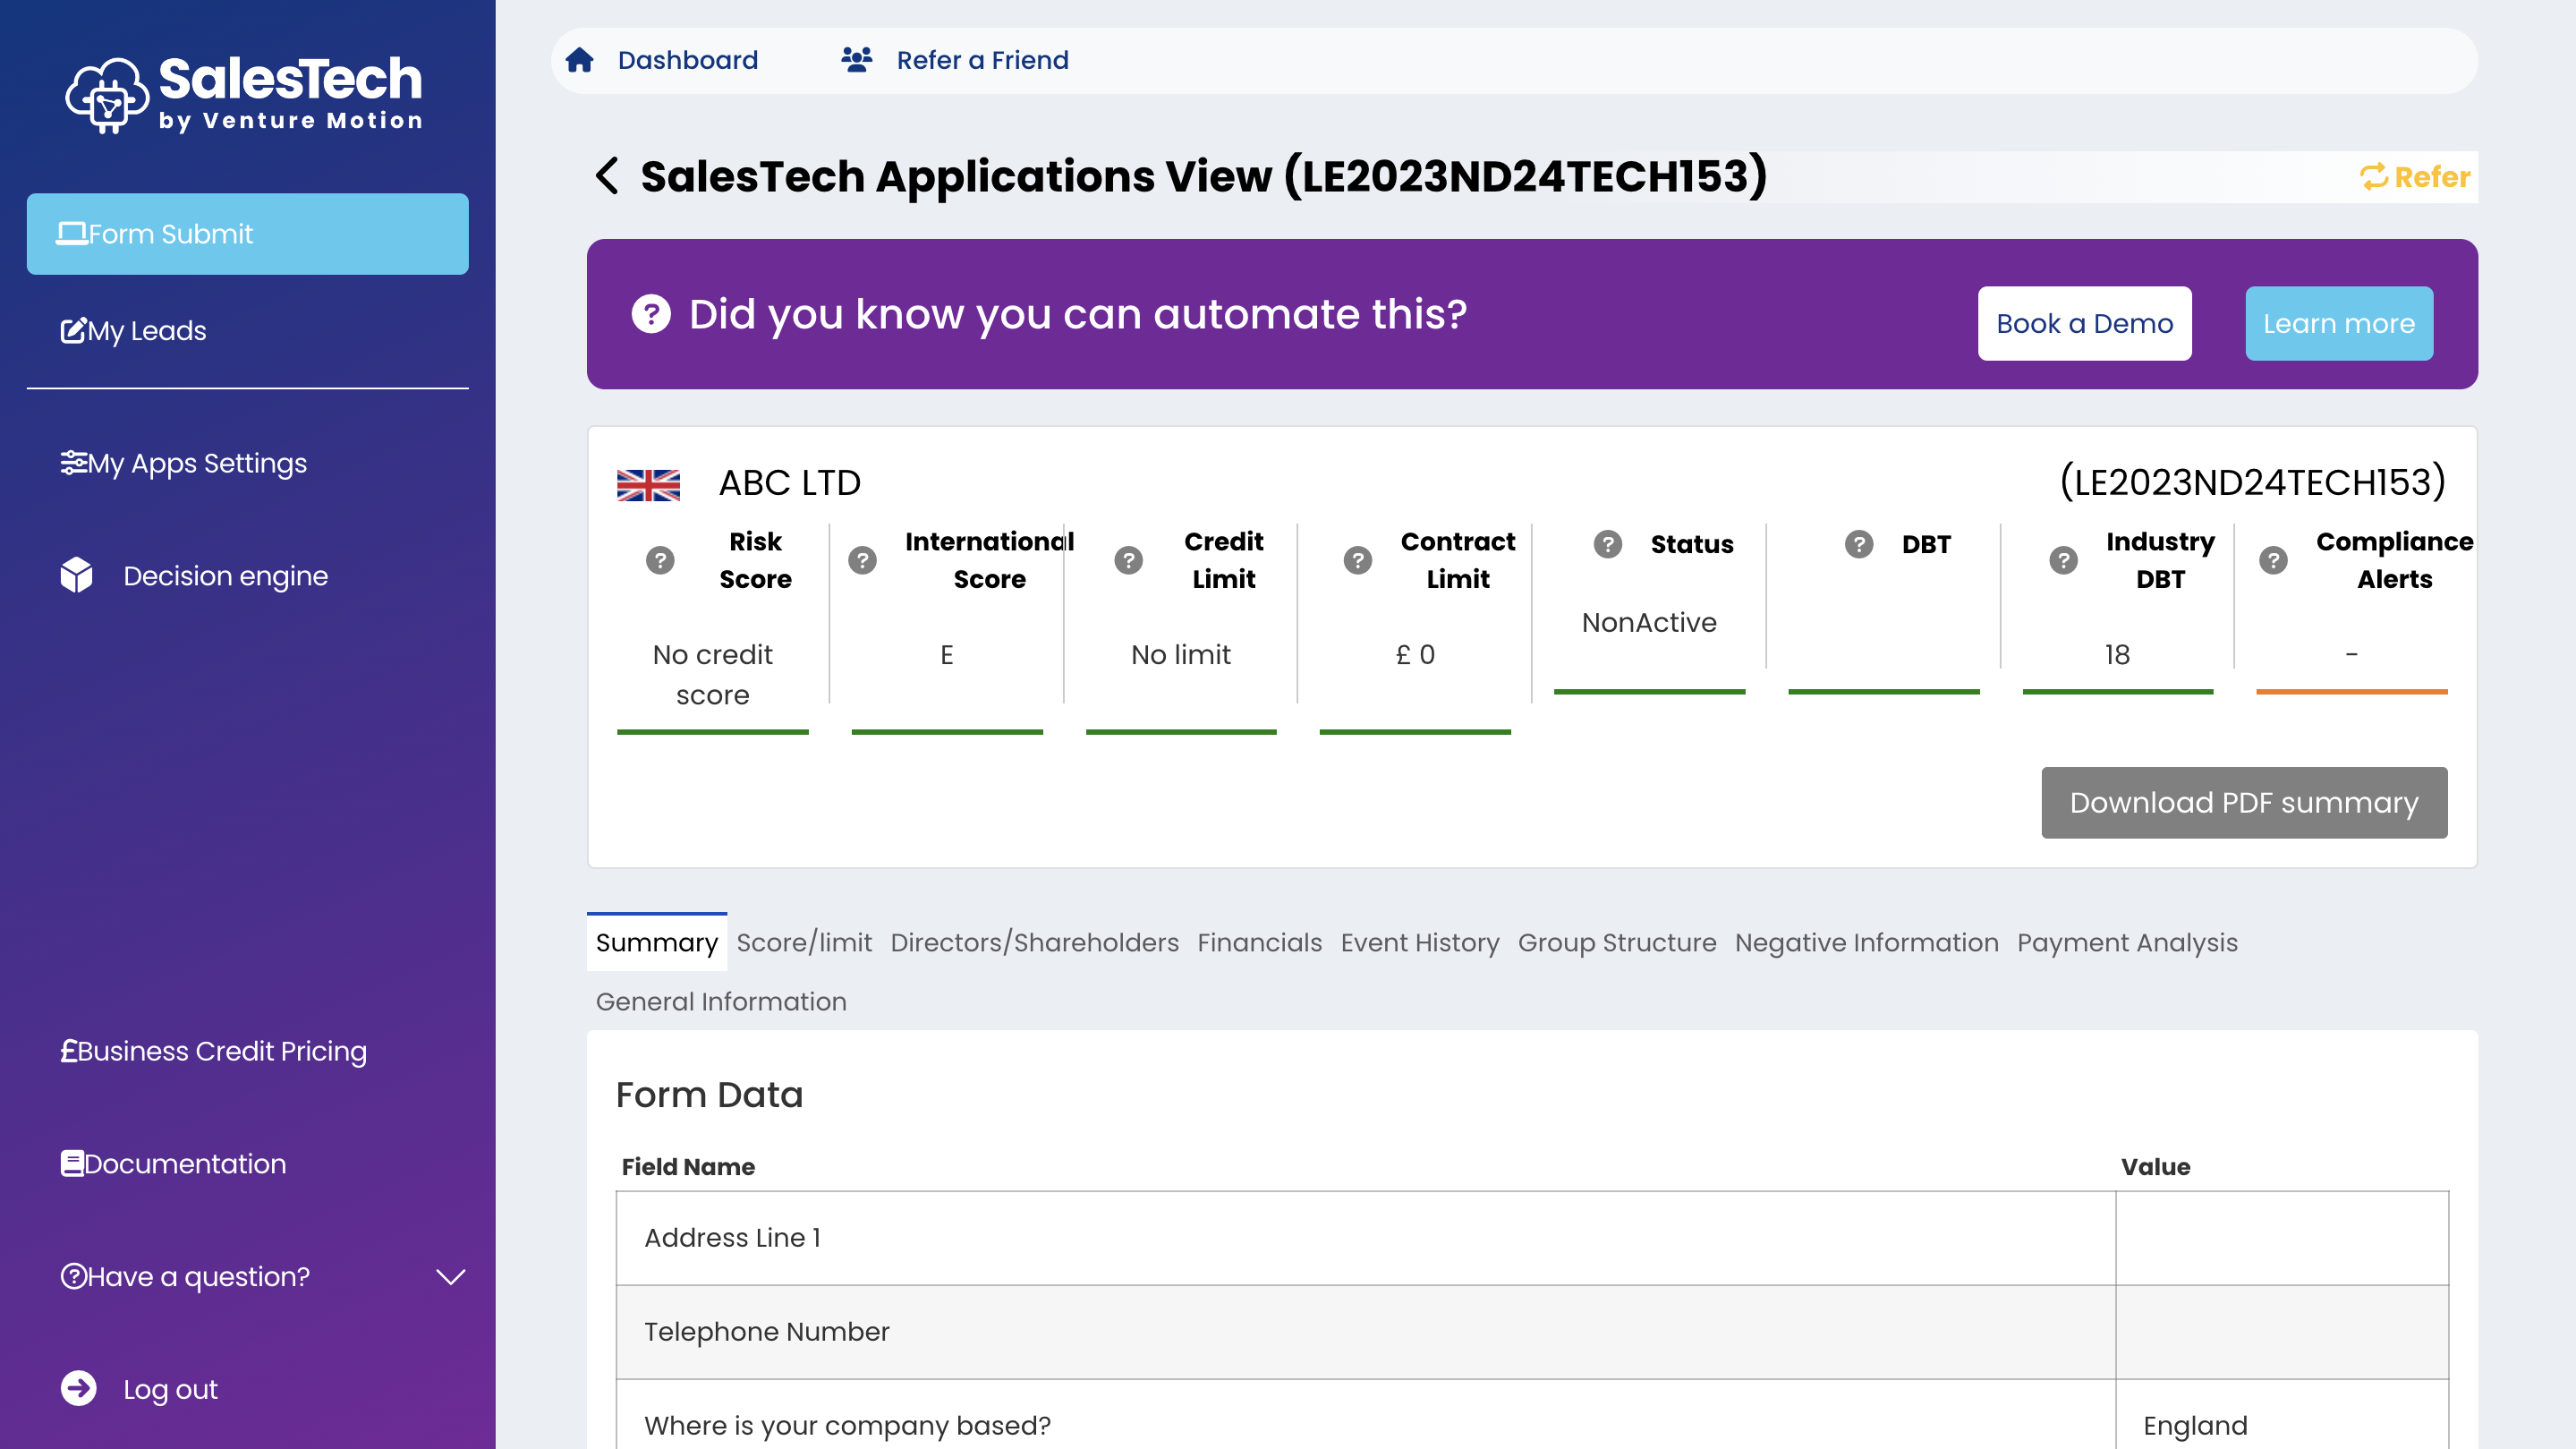Image resolution: width=2576 pixels, height=1449 pixels.
Task: Click the Download PDF summary button
Action: pyautogui.click(x=2244, y=803)
